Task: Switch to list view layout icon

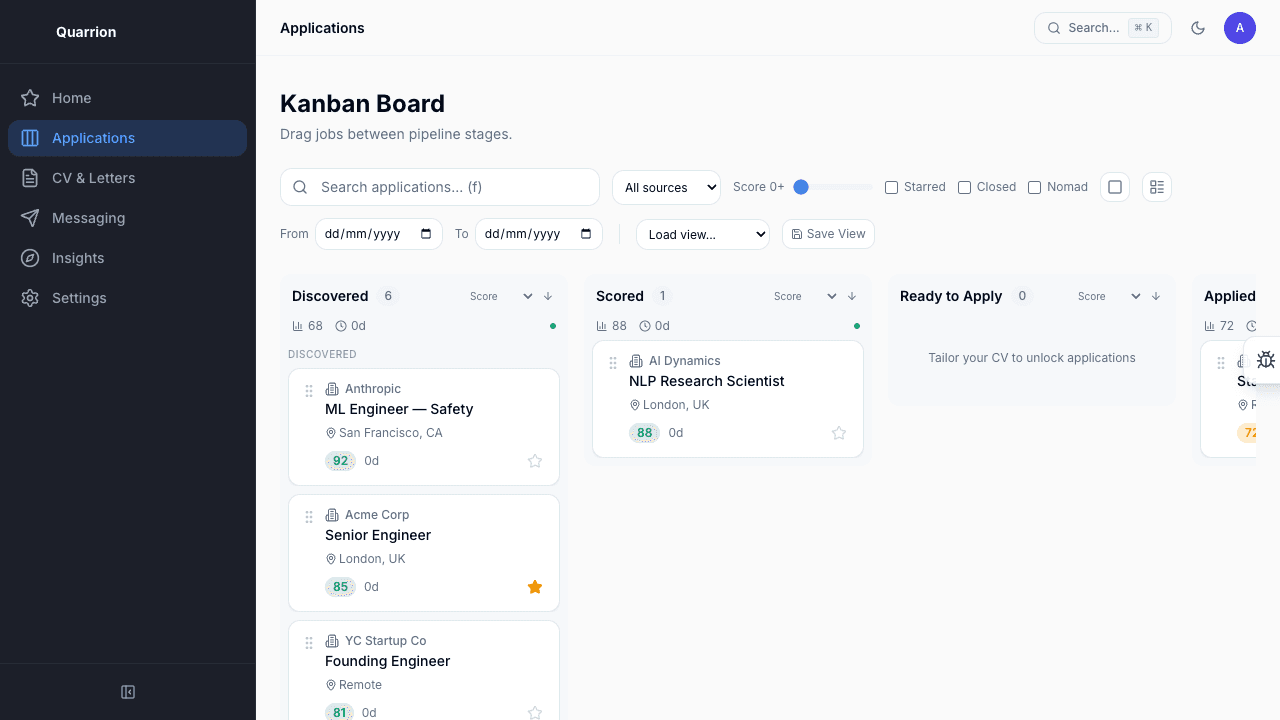Action: click(x=1157, y=187)
